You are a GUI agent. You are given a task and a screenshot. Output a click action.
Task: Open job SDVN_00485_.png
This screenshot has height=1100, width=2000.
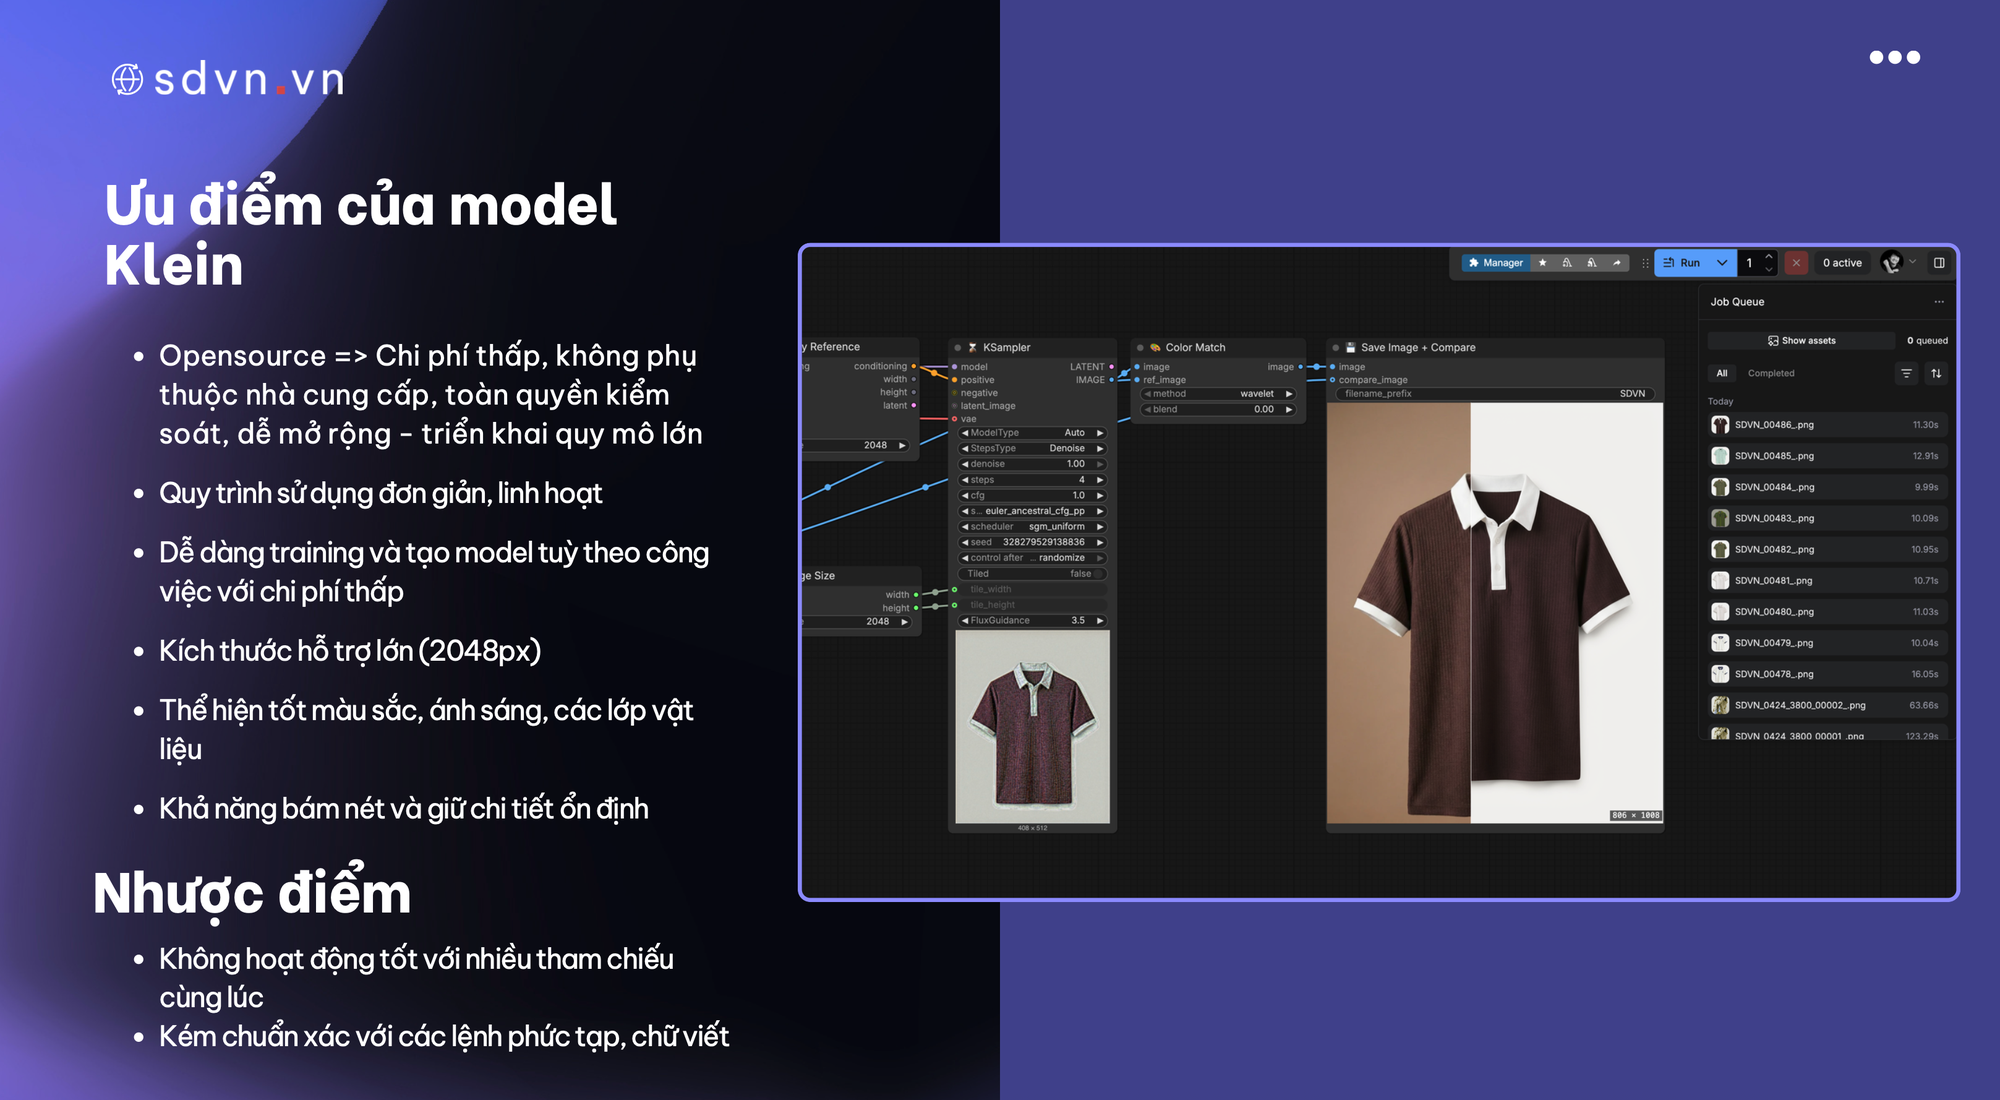tap(1828, 456)
